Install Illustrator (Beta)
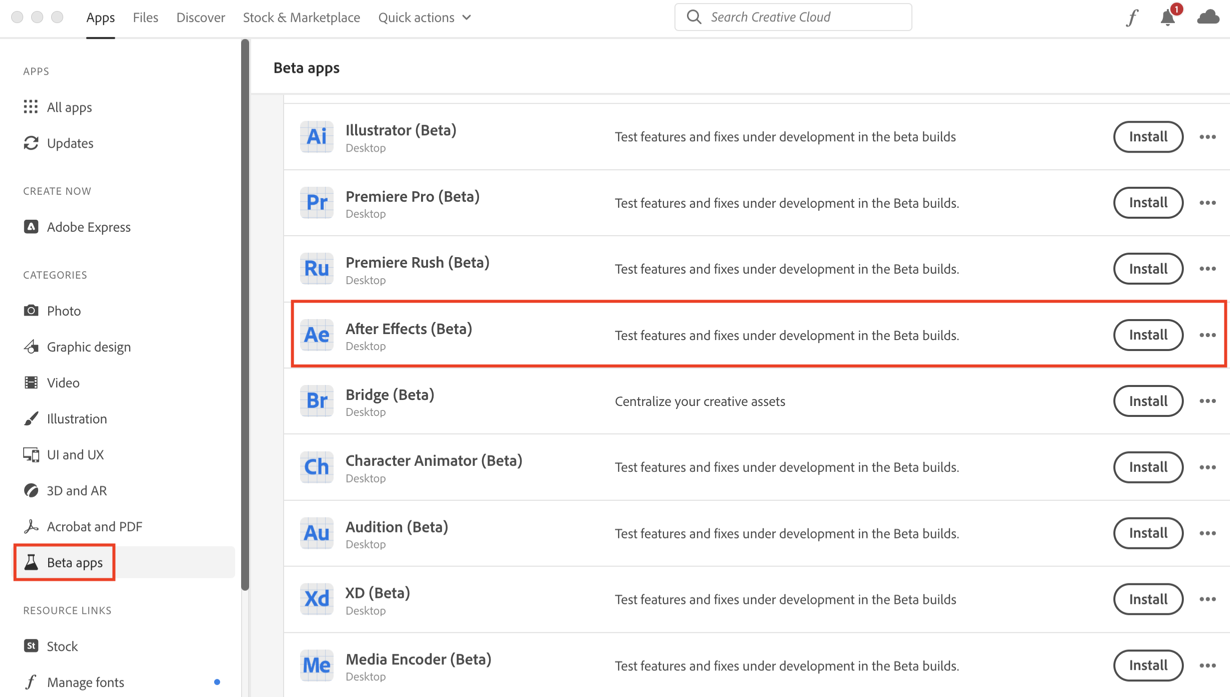This screenshot has height=697, width=1230. [x=1148, y=137]
